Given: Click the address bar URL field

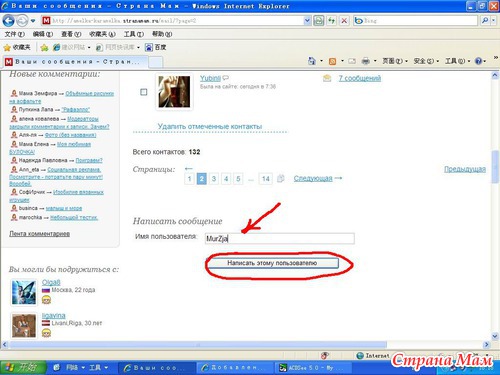Looking at the screenshot, I should click(x=173, y=21).
